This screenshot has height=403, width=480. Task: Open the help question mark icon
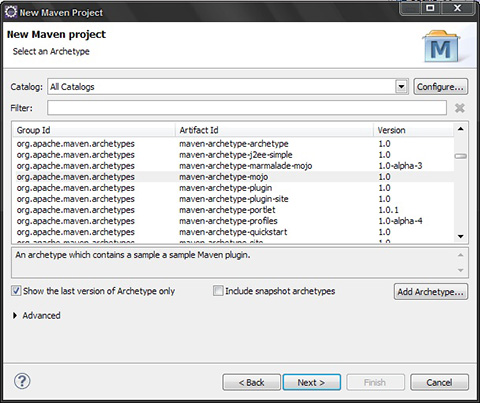(x=22, y=381)
